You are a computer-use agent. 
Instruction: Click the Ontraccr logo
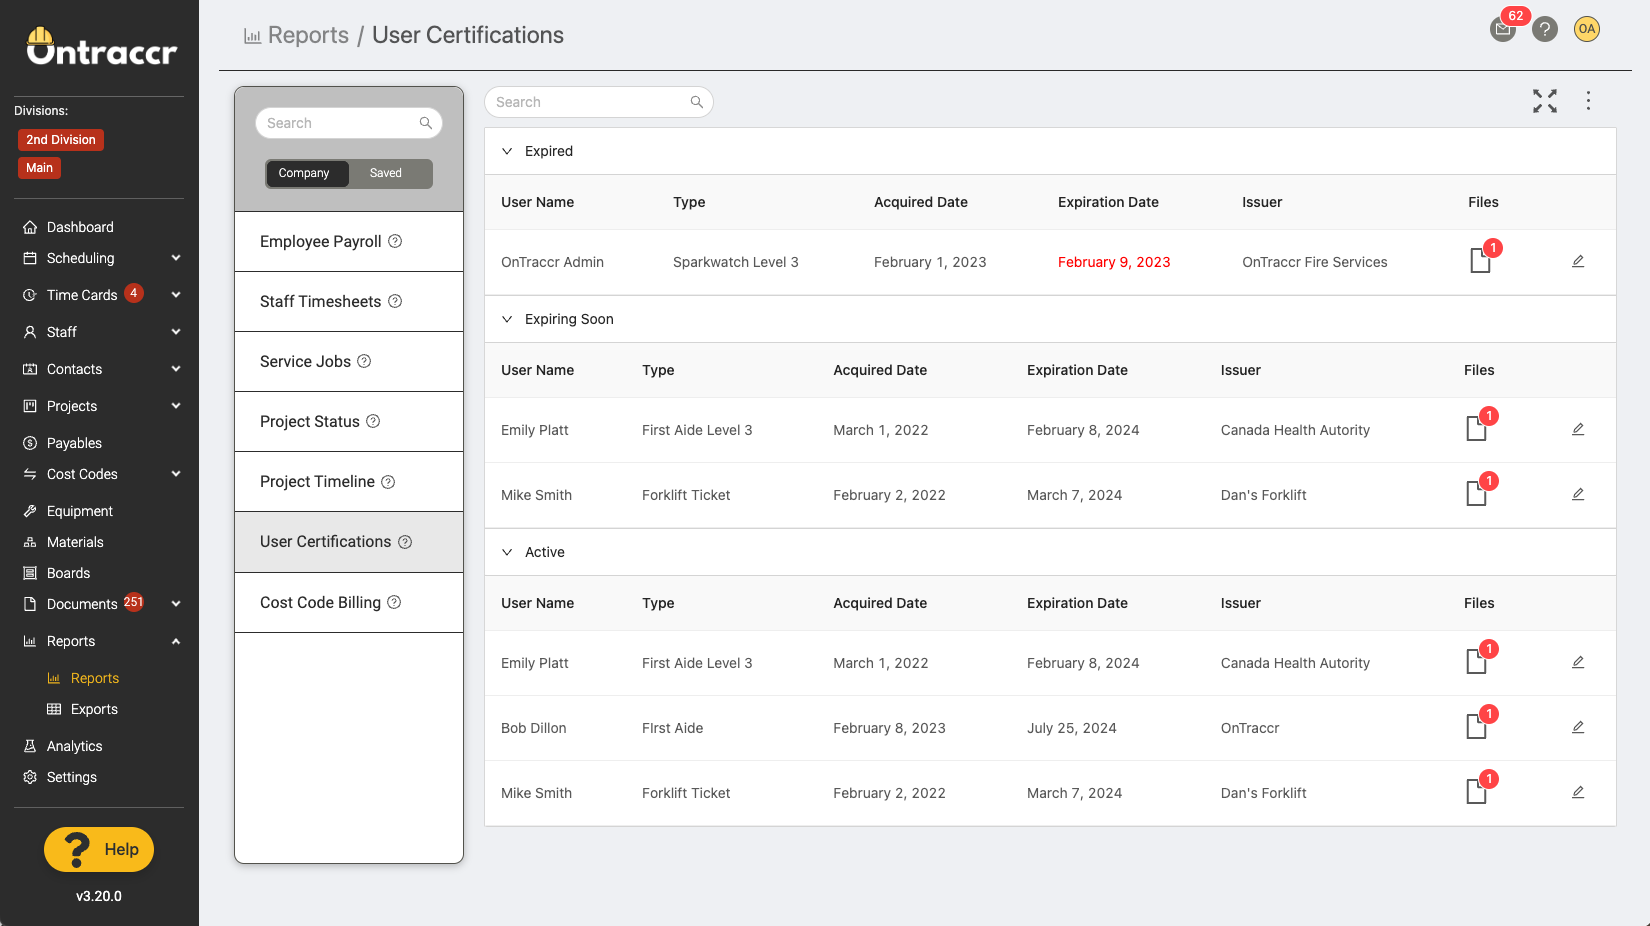[x=101, y=46]
